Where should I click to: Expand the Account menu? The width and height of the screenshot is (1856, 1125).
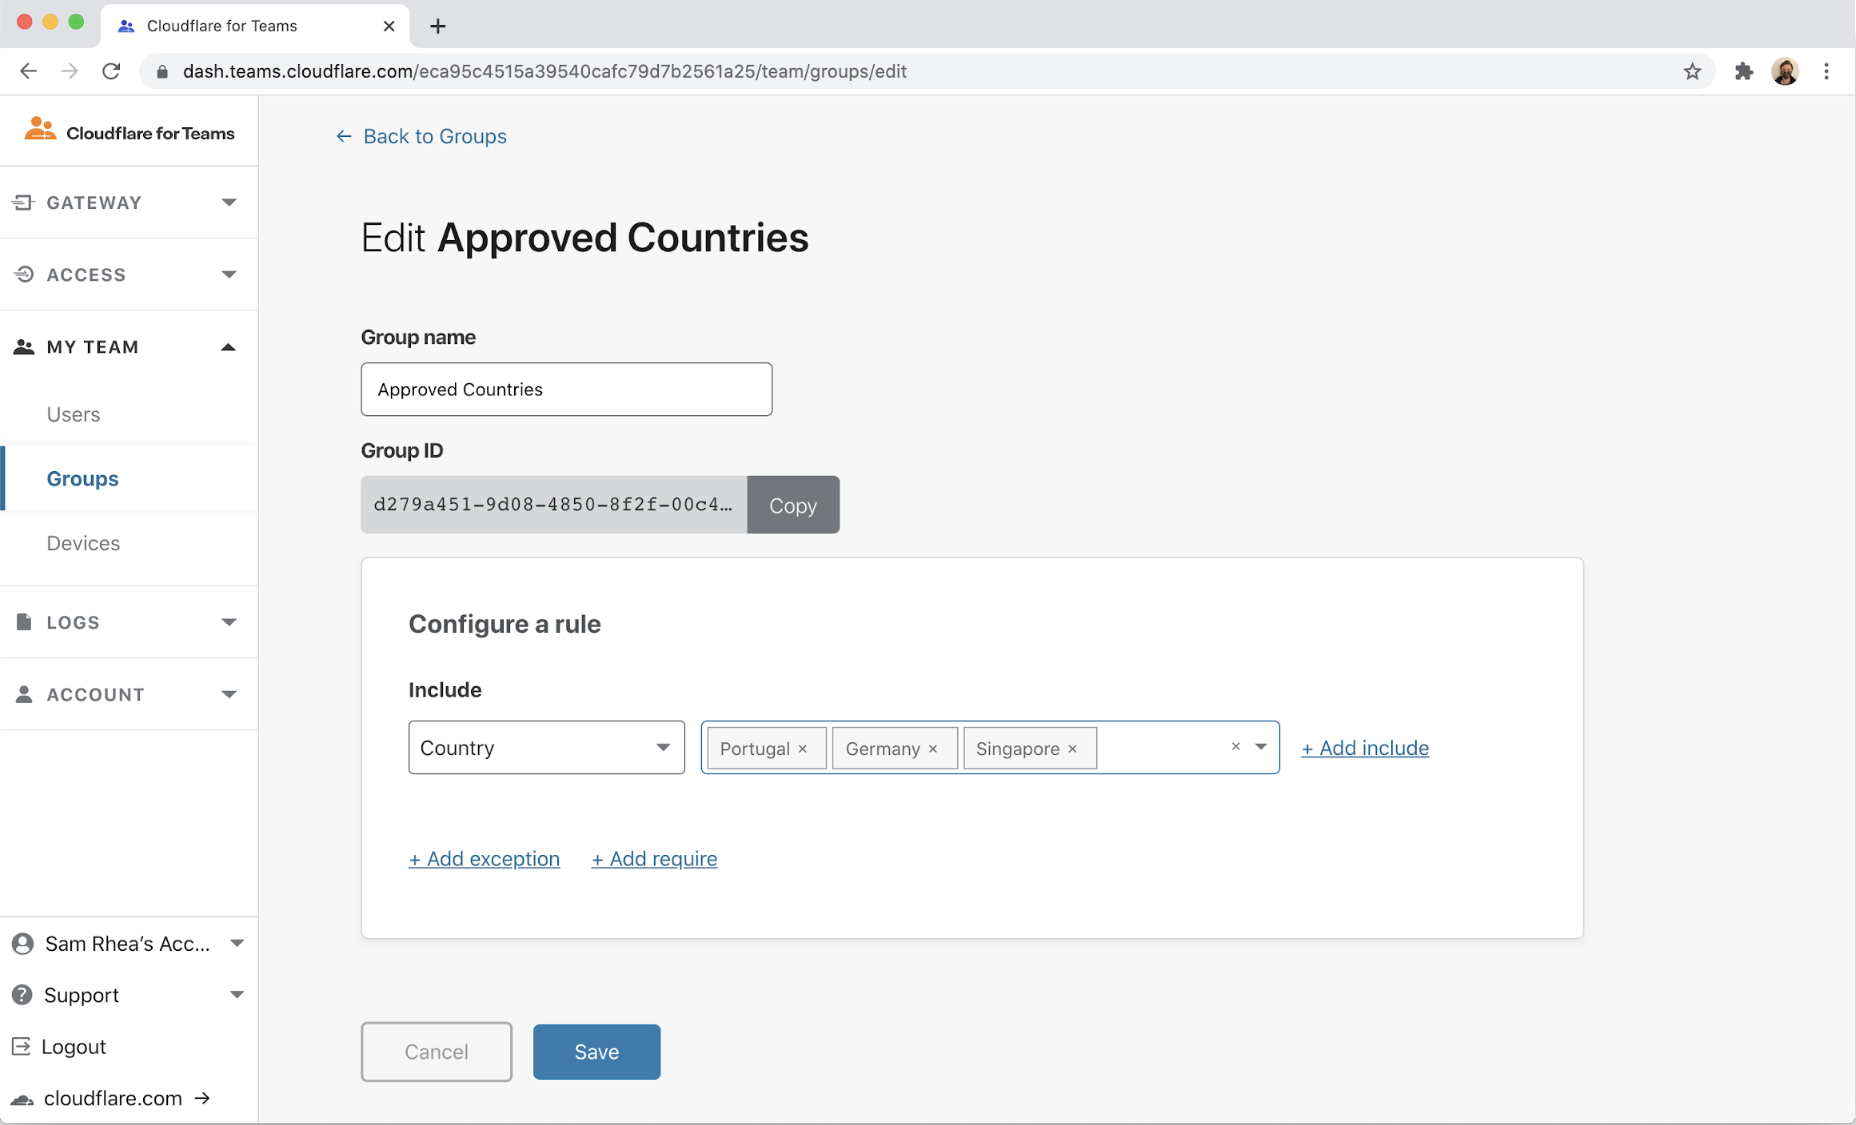coord(229,694)
